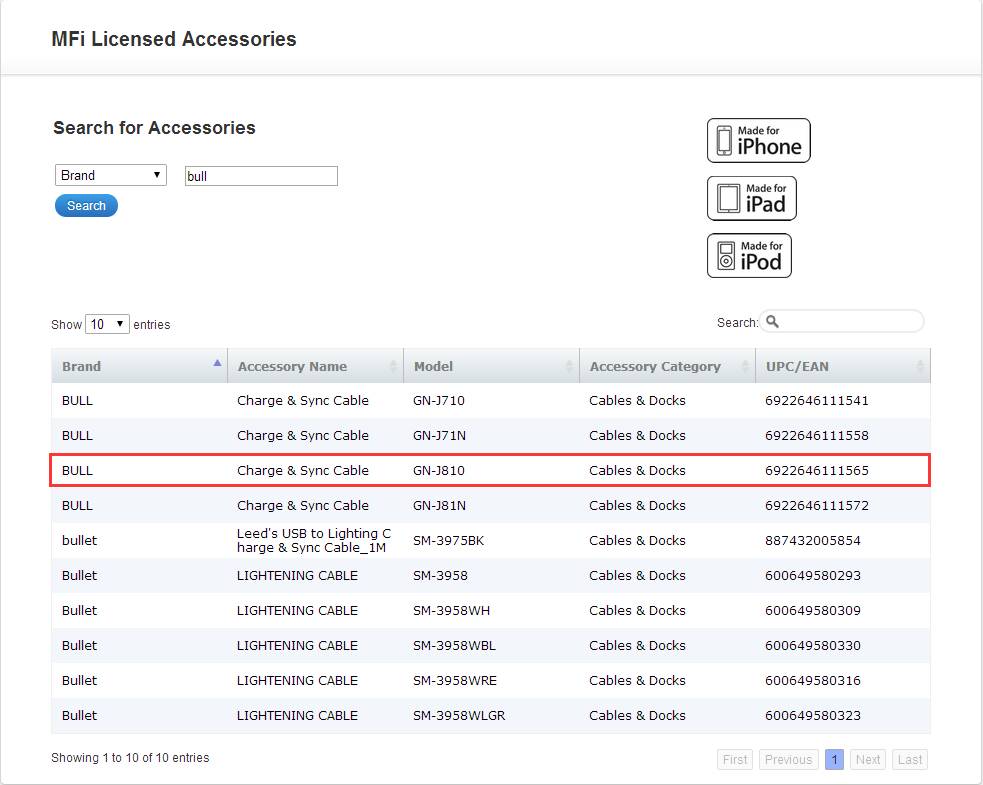Click BULL brand in GN-J71N row
Viewport: 983px width, 785px height.
[77, 436]
